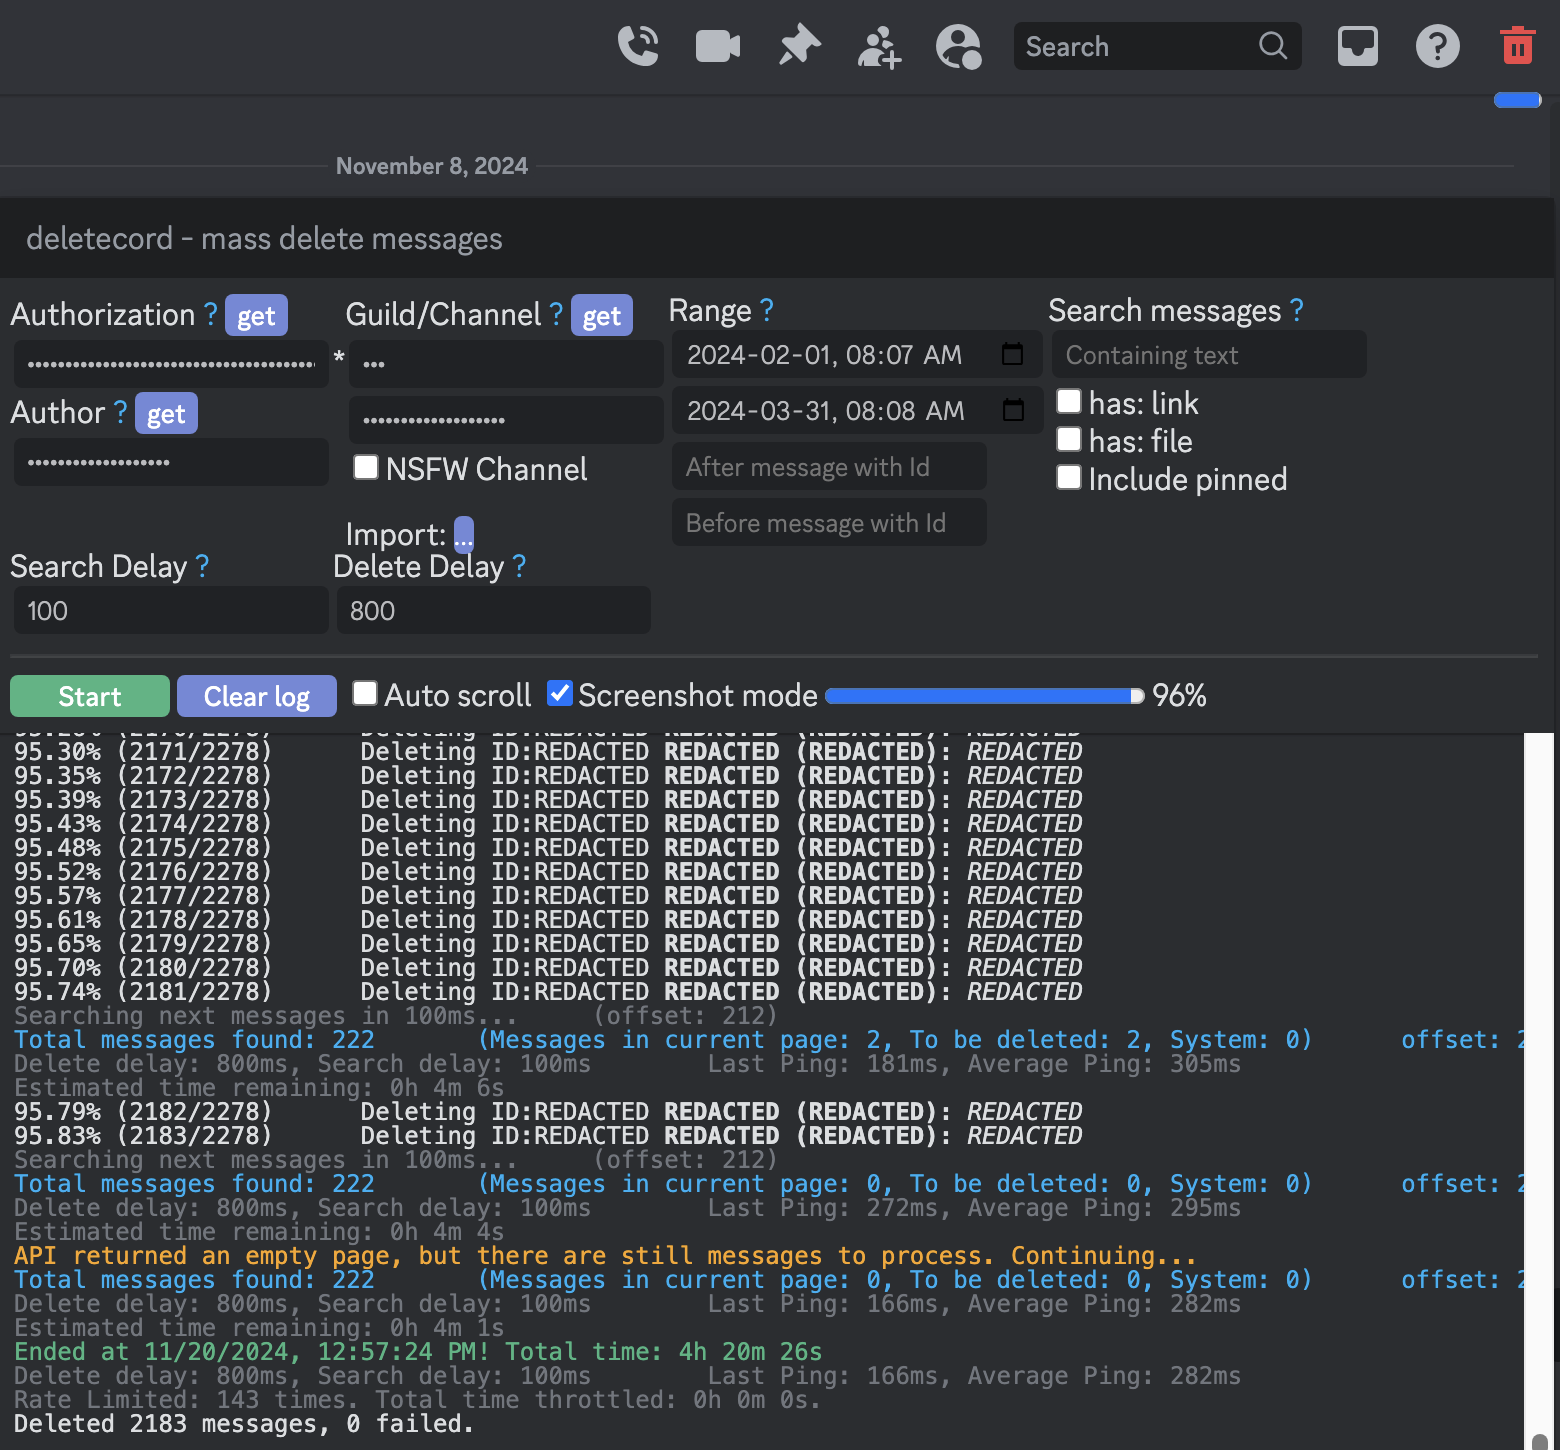Open Guild/Channel help question mark
This screenshot has width=1560, height=1450.
[x=557, y=314]
